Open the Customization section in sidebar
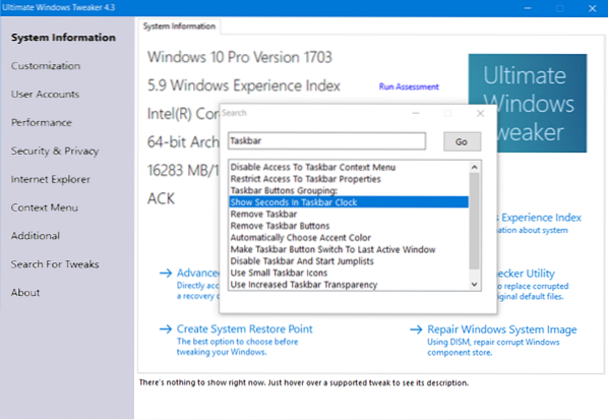This screenshot has height=420, width=608. coord(46,66)
